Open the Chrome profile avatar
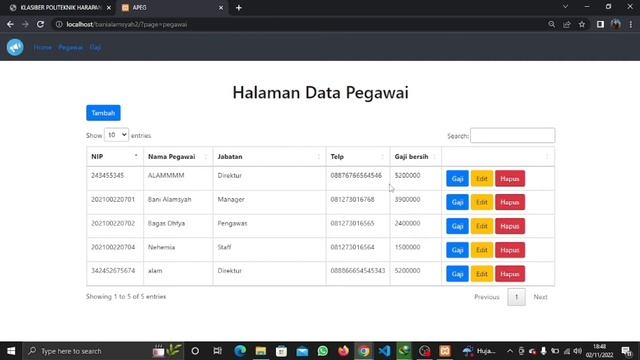Viewport: 640px width, 360px height. pyautogui.click(x=616, y=24)
